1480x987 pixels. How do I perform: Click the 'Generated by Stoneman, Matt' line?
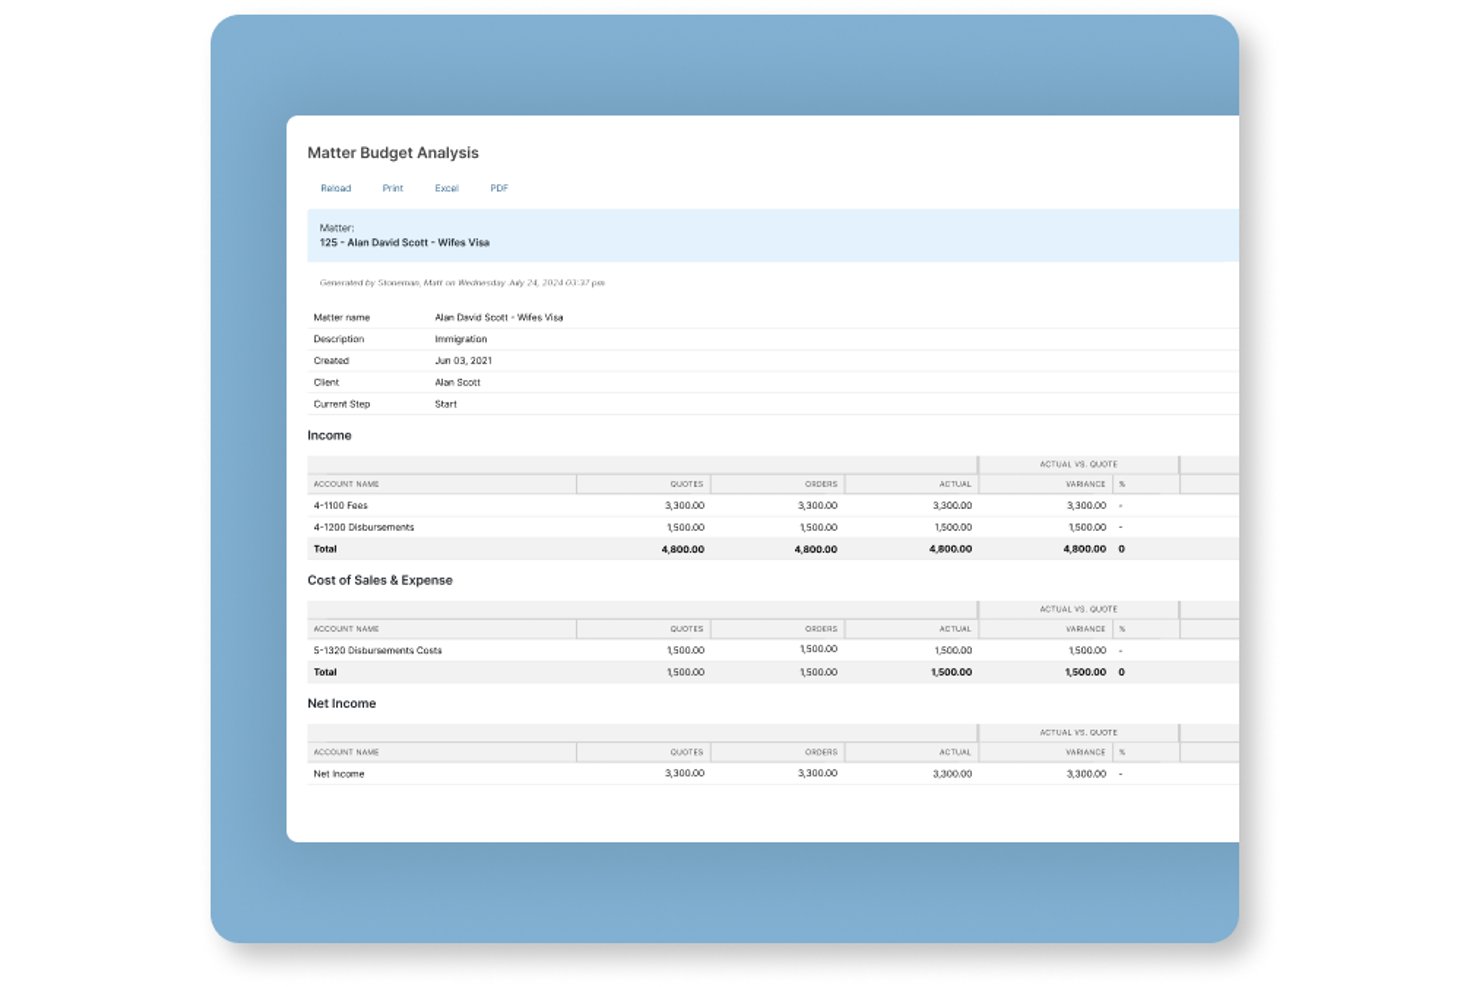pyautogui.click(x=462, y=283)
